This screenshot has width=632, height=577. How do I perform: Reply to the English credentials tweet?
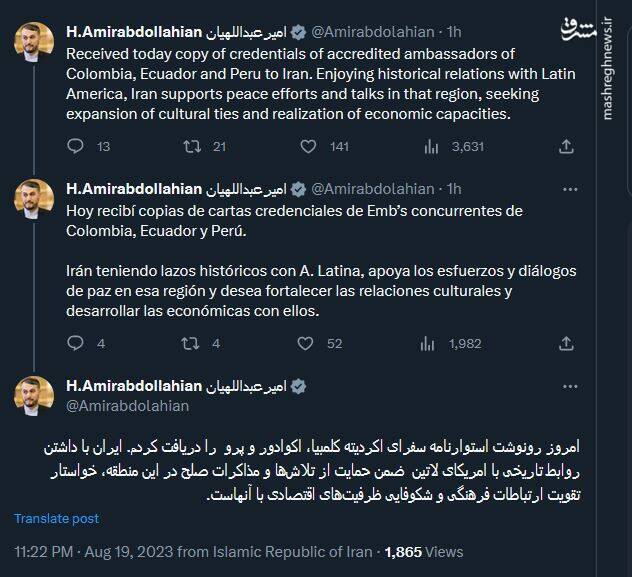tap(75, 147)
